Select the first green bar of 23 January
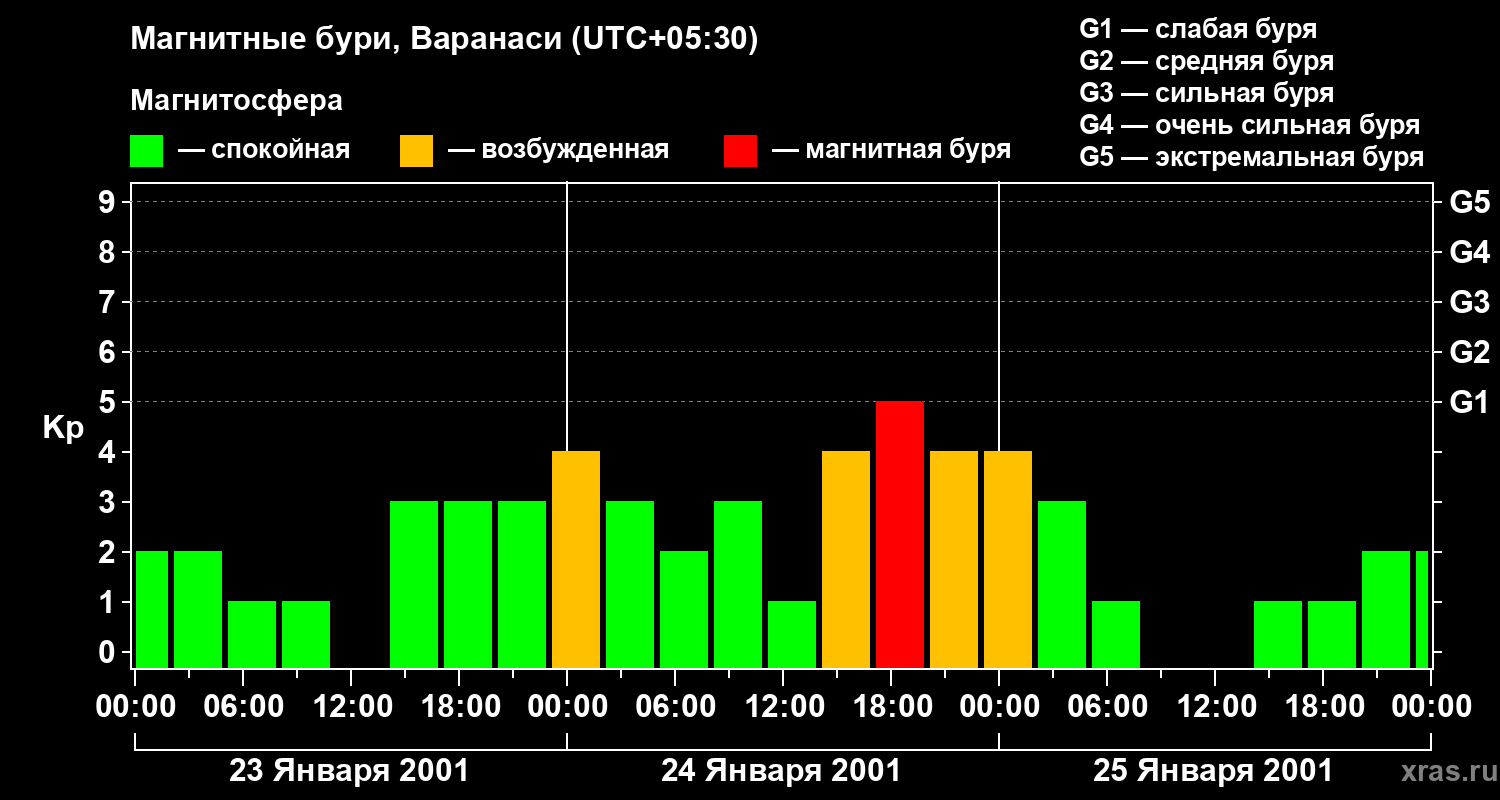1500x800 pixels. click(x=152, y=610)
